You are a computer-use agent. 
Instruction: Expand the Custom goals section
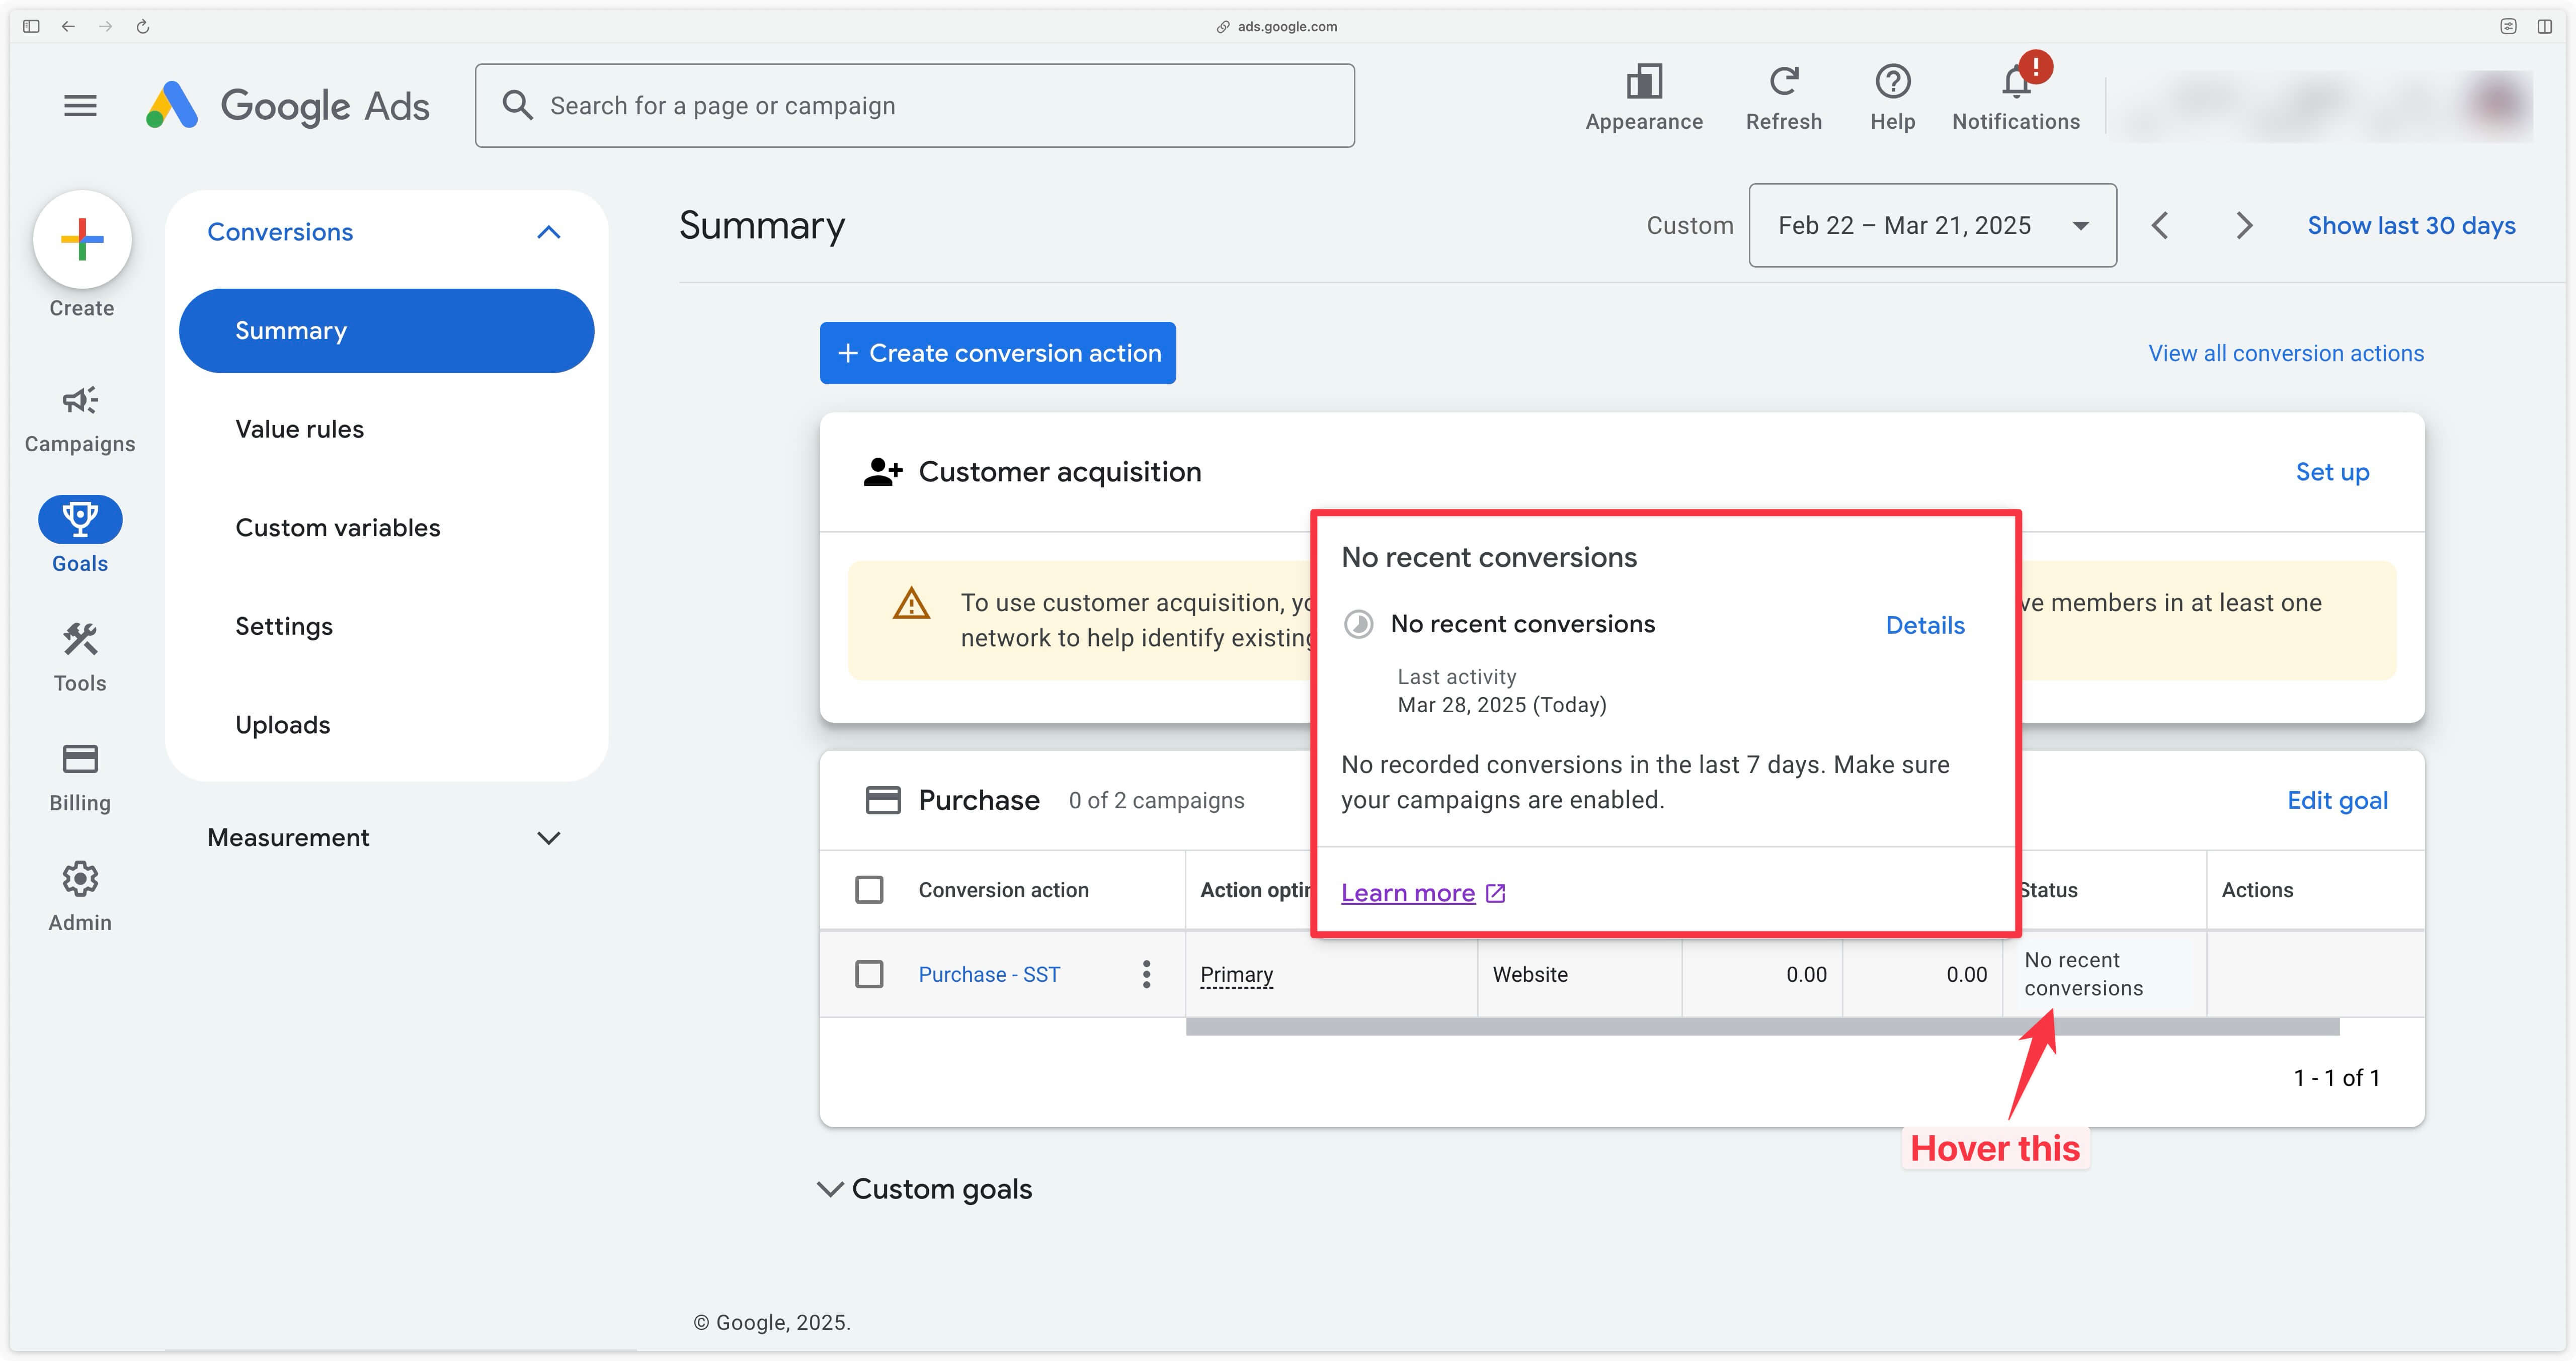pos(829,1189)
